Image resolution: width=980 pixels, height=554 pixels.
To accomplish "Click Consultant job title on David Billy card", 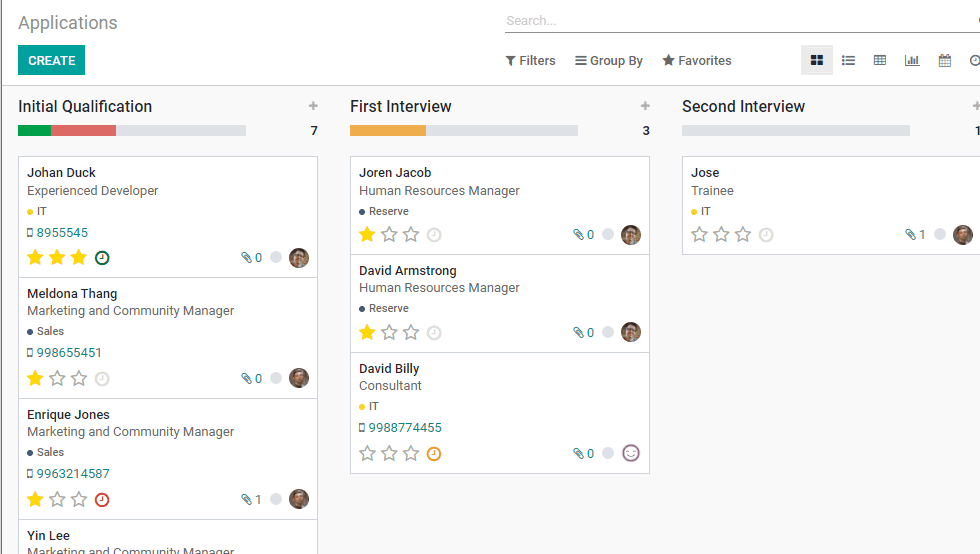I will click(390, 386).
